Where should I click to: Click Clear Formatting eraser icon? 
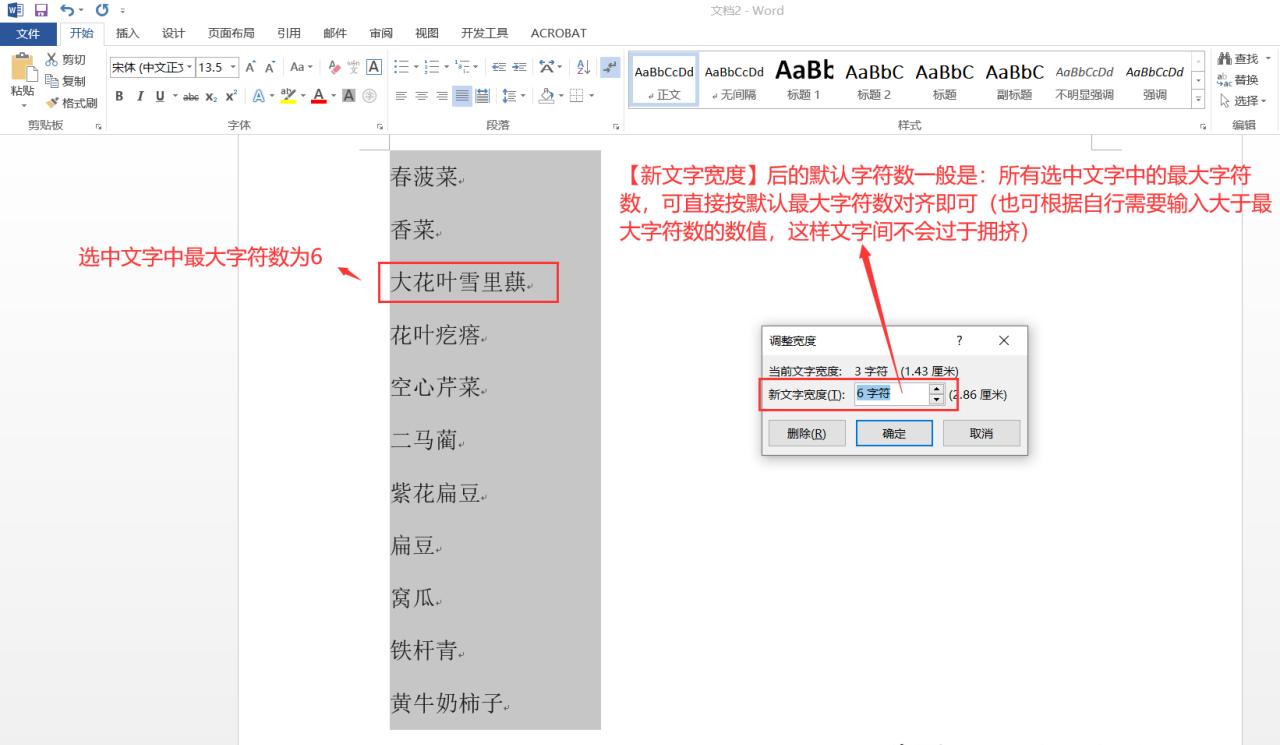coord(334,67)
